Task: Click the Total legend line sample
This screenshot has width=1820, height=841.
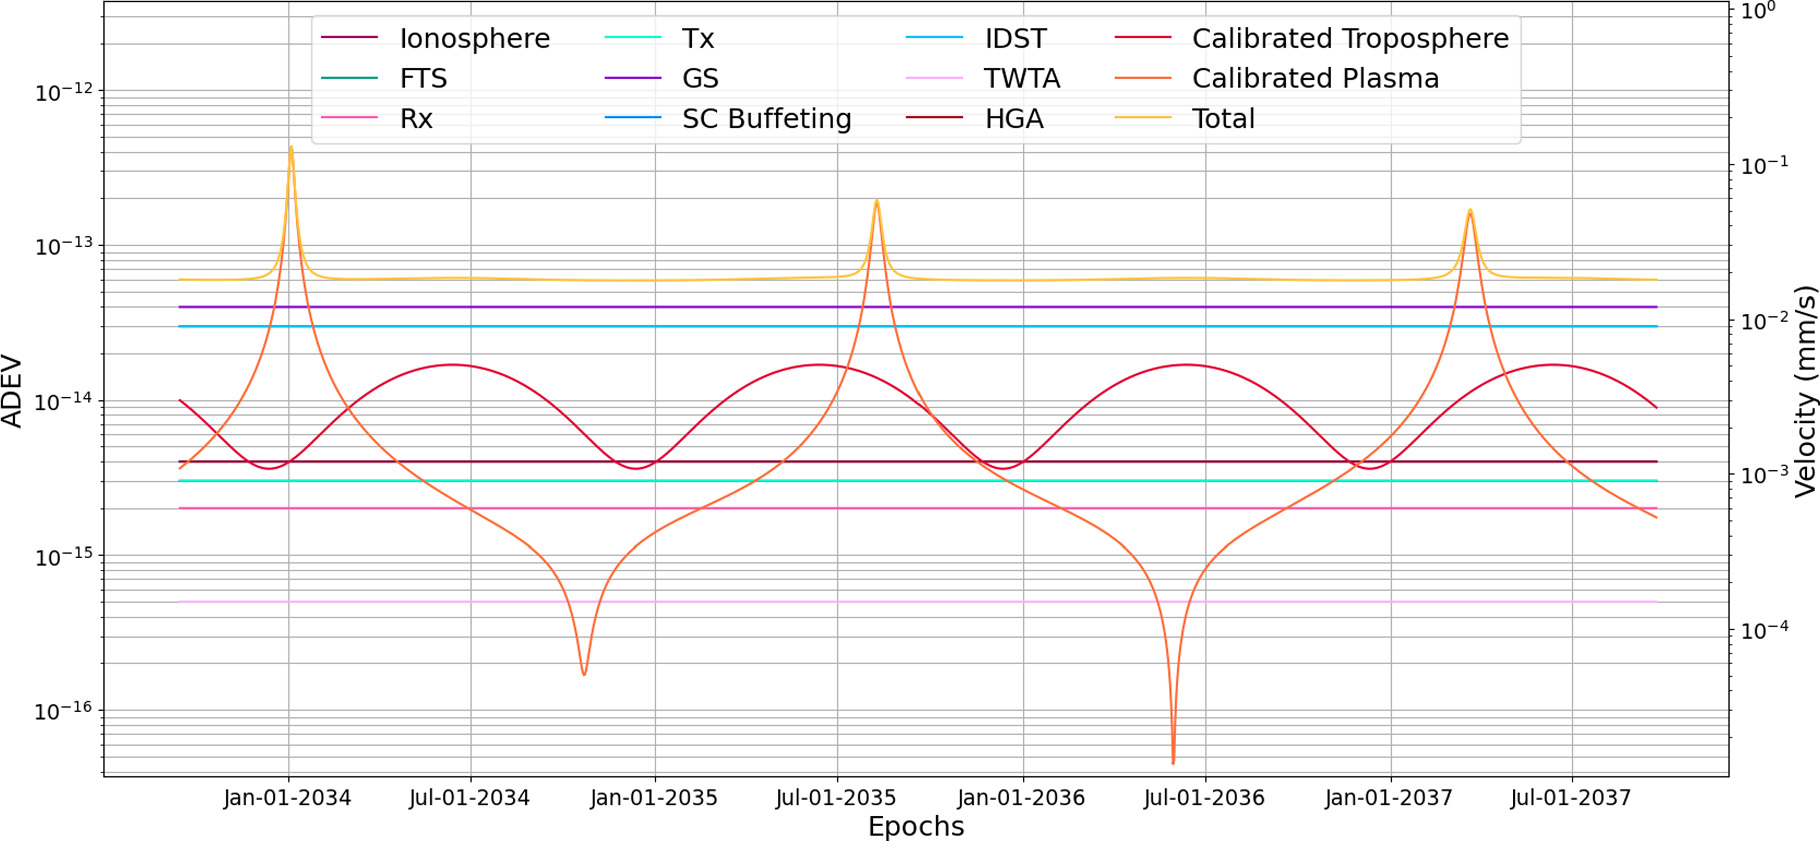Action: coord(1143,118)
